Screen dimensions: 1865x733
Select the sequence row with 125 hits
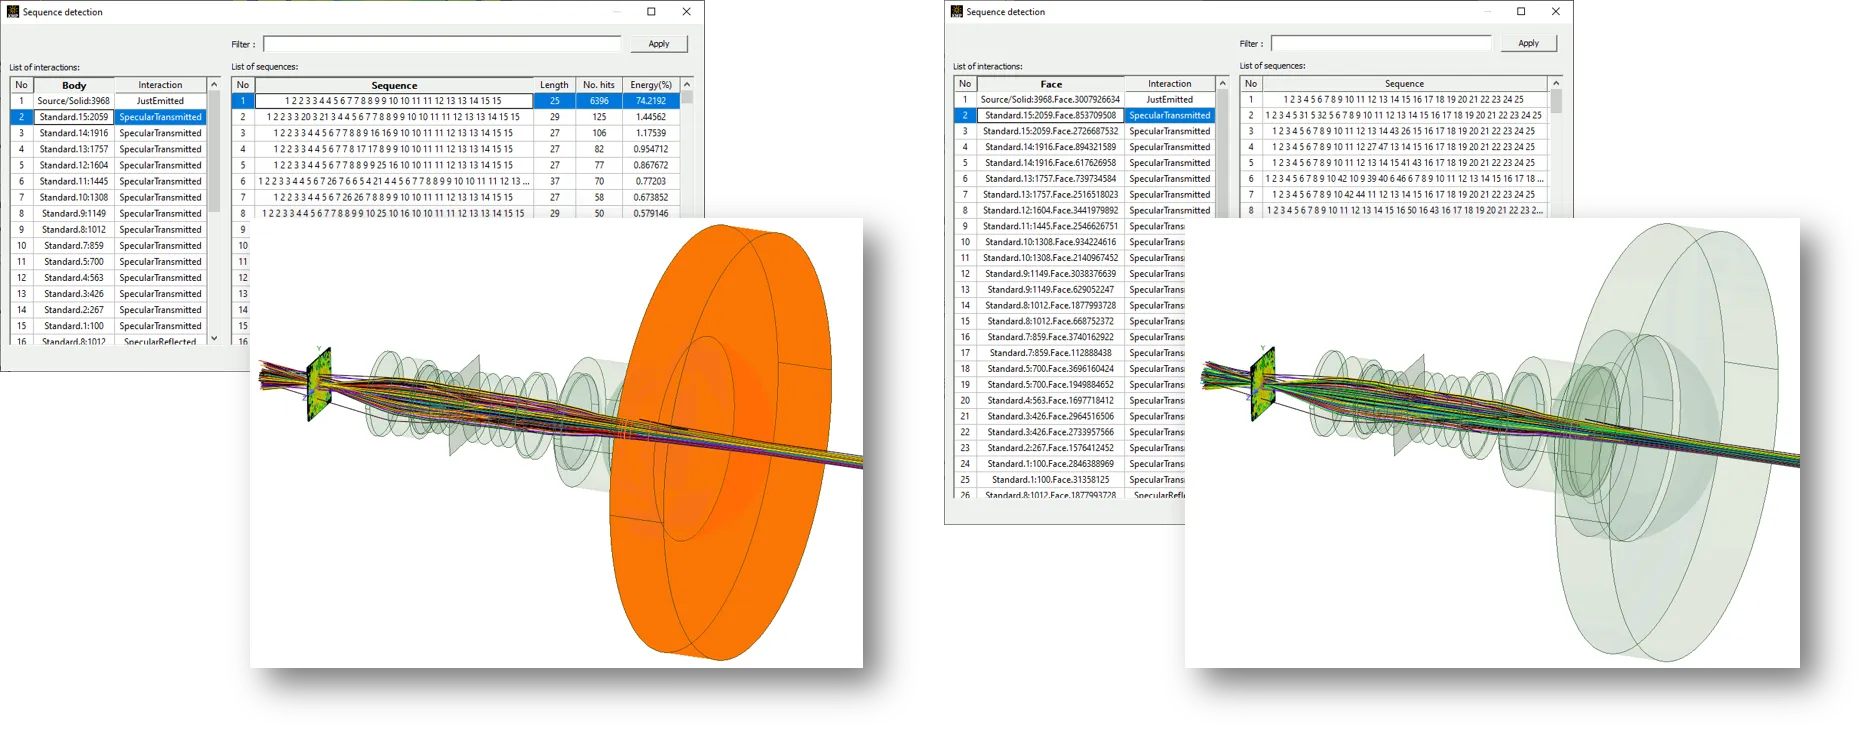pos(598,117)
